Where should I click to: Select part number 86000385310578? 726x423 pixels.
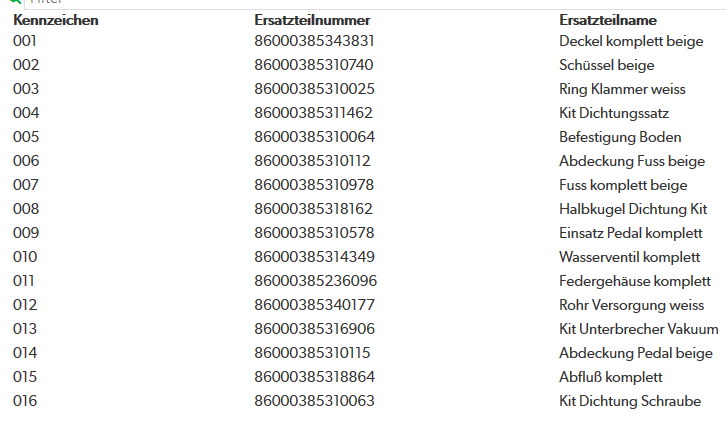click(314, 233)
